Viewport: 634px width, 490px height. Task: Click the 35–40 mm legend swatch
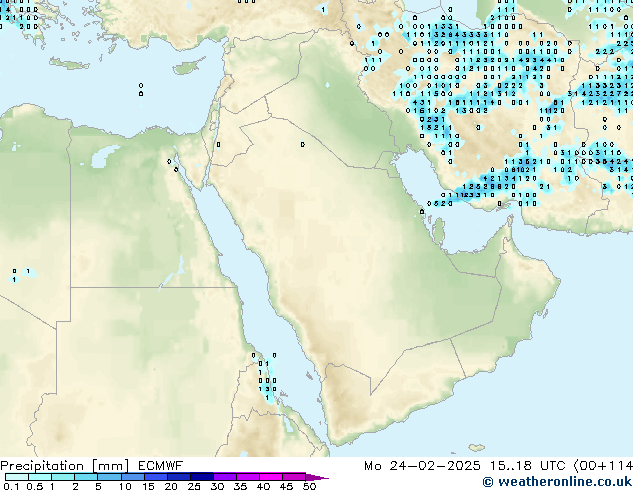coord(248,477)
